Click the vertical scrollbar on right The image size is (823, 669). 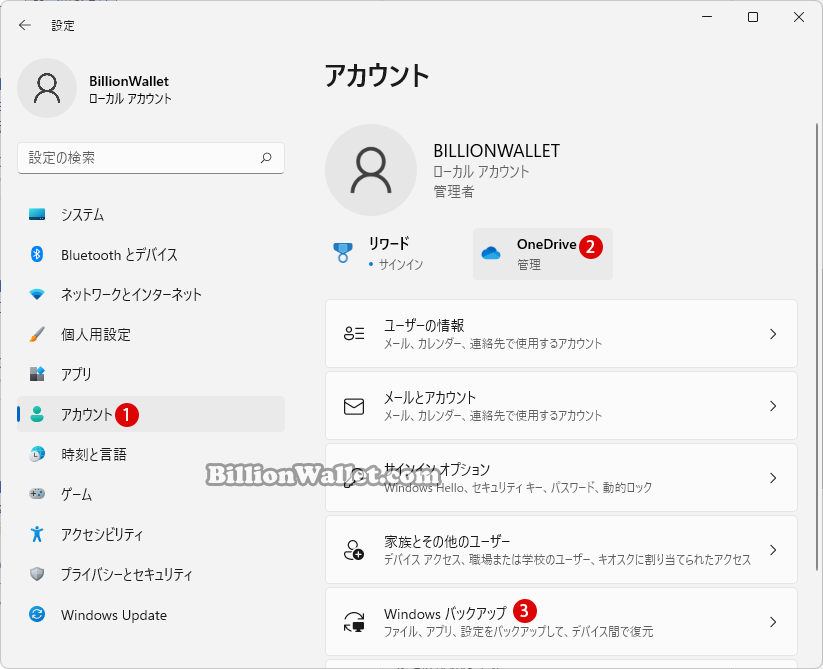point(817,346)
